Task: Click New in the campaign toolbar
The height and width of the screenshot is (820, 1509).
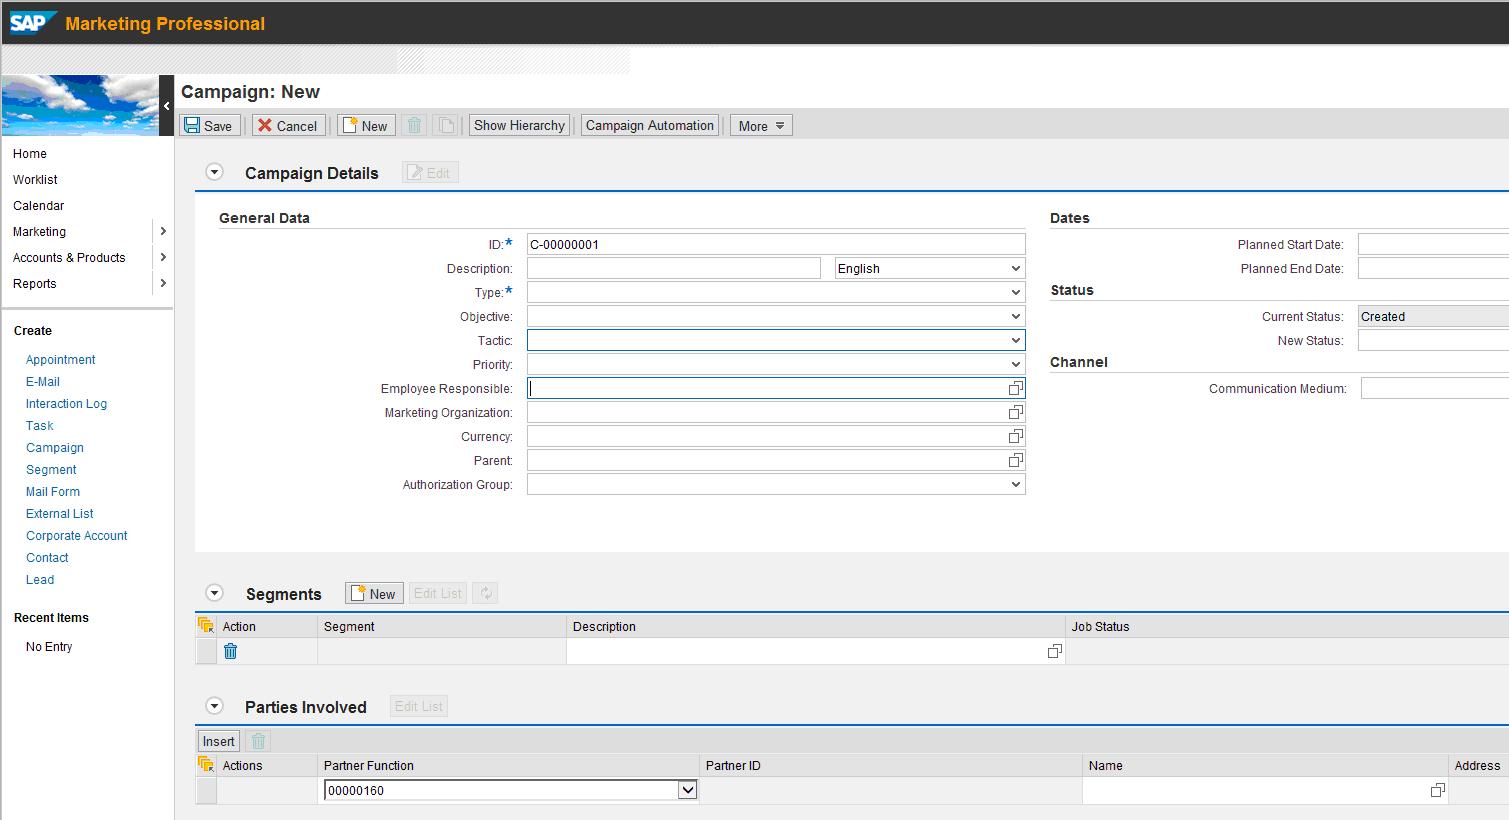Action: [x=365, y=125]
